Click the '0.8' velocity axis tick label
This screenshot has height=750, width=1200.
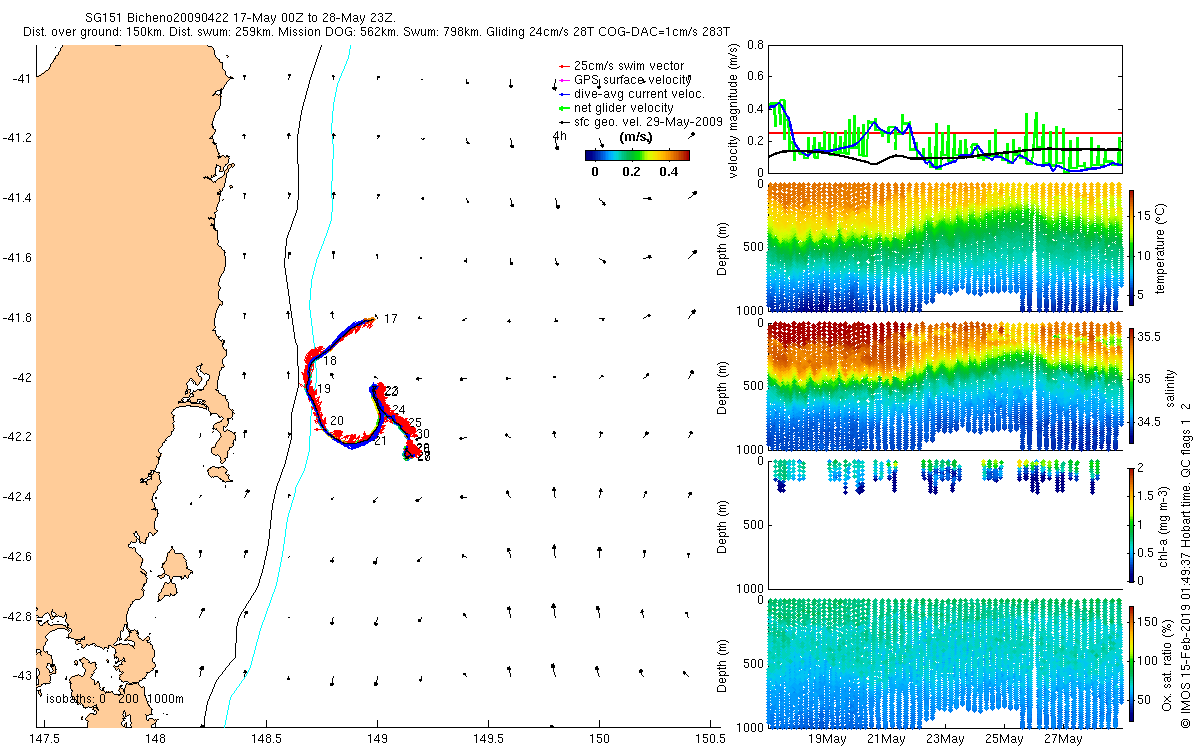[x=753, y=45]
